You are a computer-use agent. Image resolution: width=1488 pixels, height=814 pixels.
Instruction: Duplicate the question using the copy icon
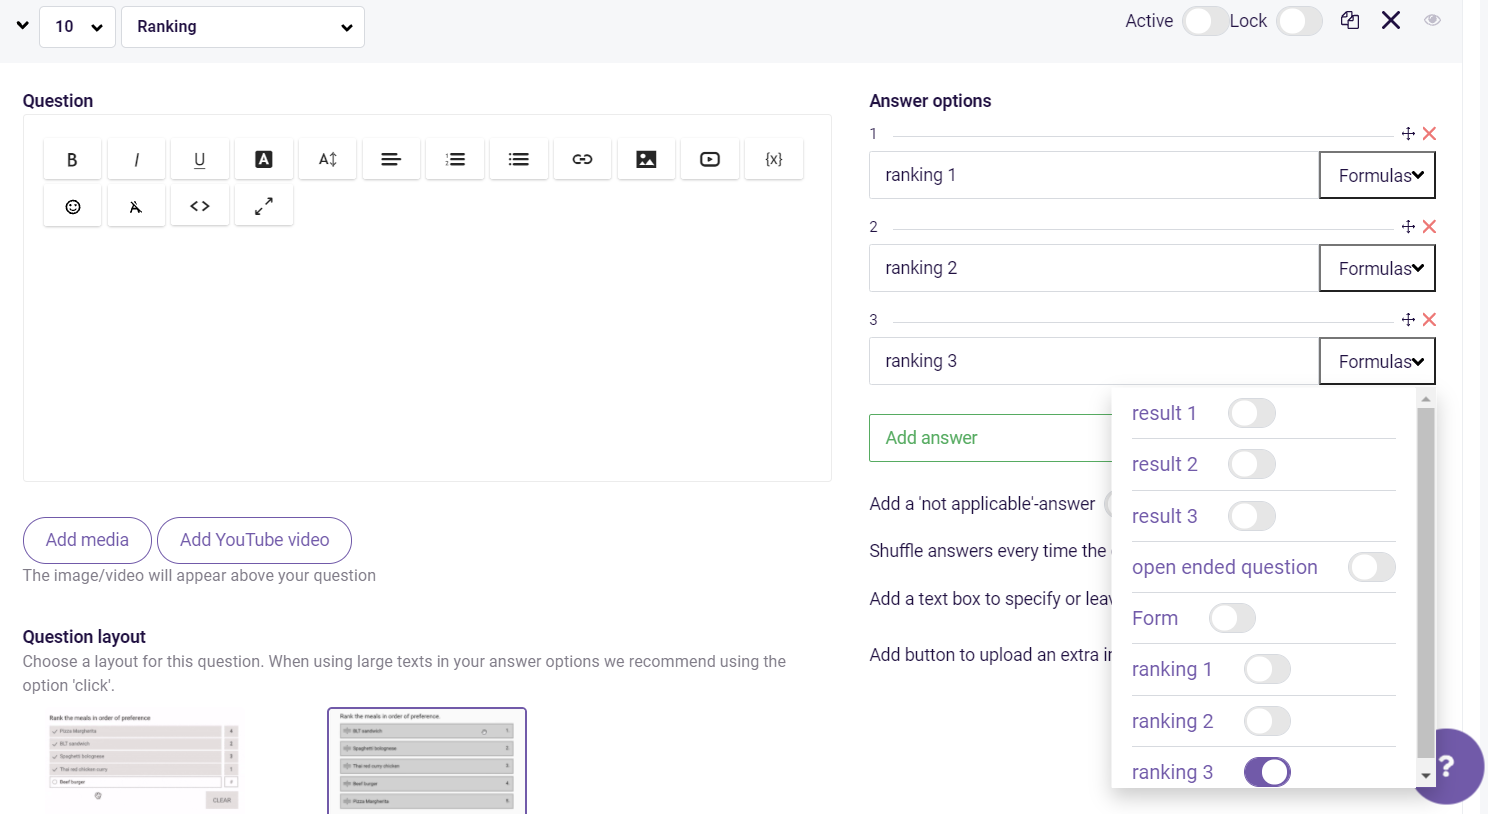(x=1349, y=19)
